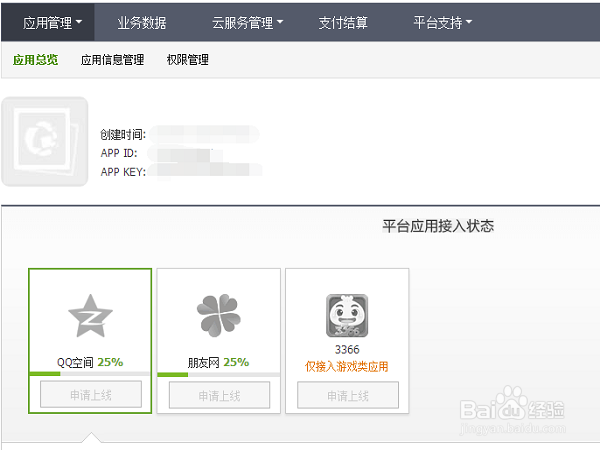Image resolution: width=600 pixels, height=450 pixels.
Task: Click the 朋友网 green progress bar
Action: point(173,374)
